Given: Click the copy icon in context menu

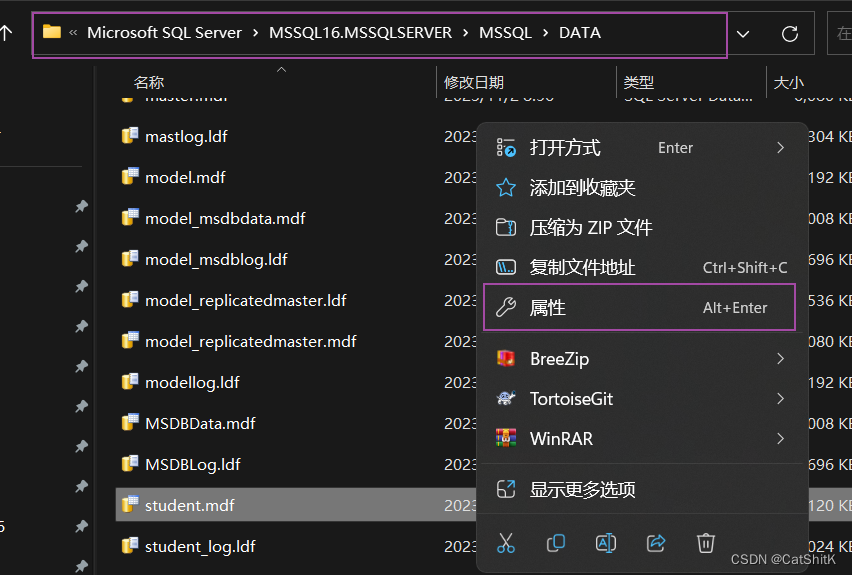Looking at the screenshot, I should tap(555, 543).
